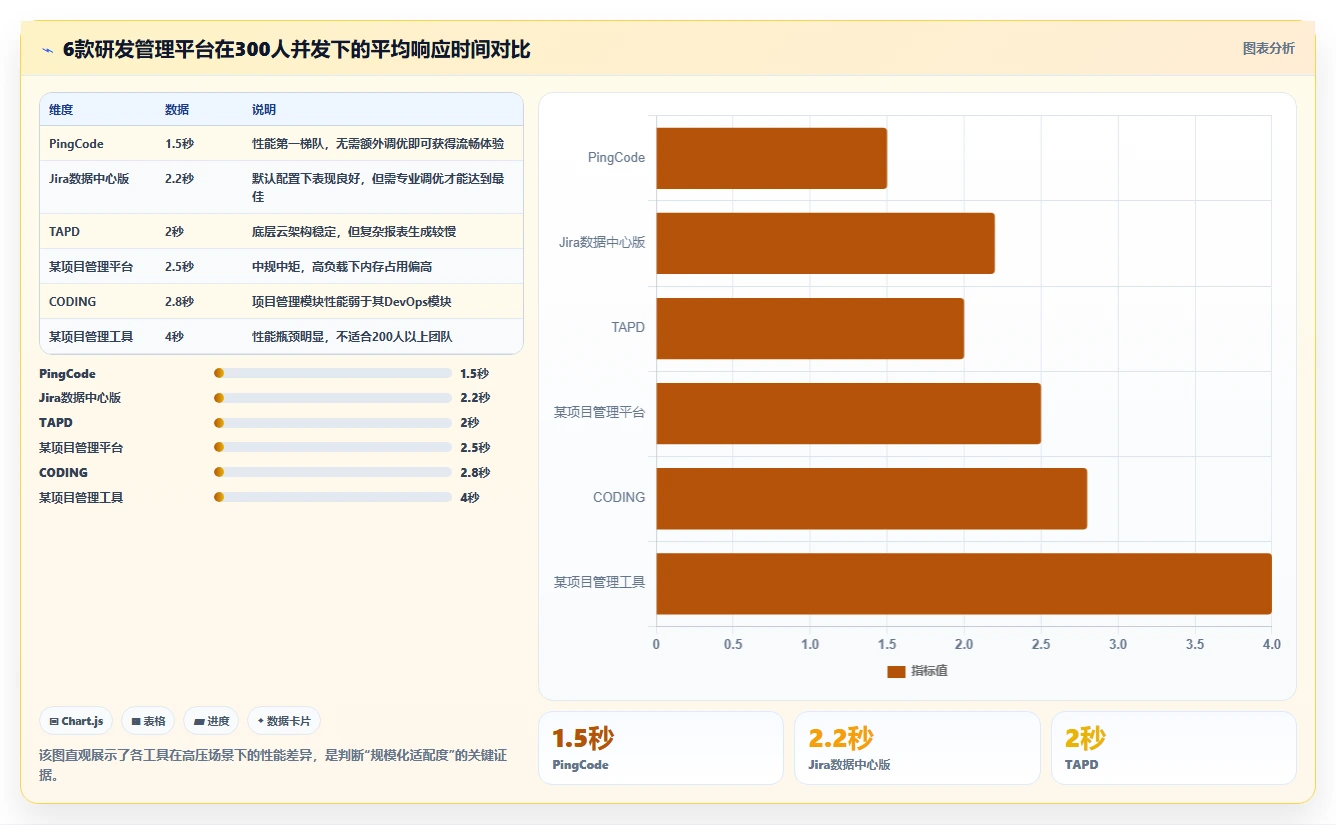Select the PingCode cell in the table
Screen dimensions: 1336x825
point(76,144)
